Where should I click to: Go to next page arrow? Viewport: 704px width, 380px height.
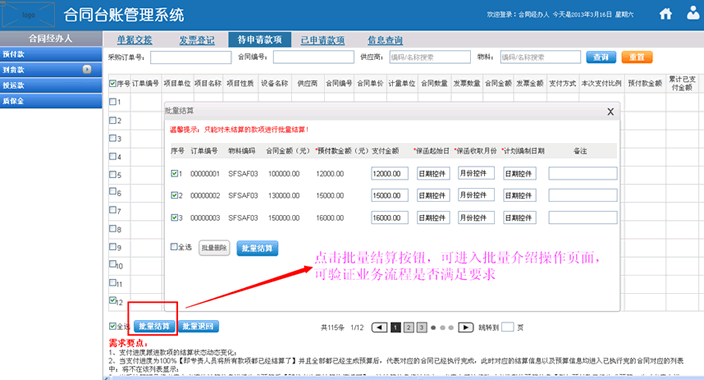tap(466, 327)
